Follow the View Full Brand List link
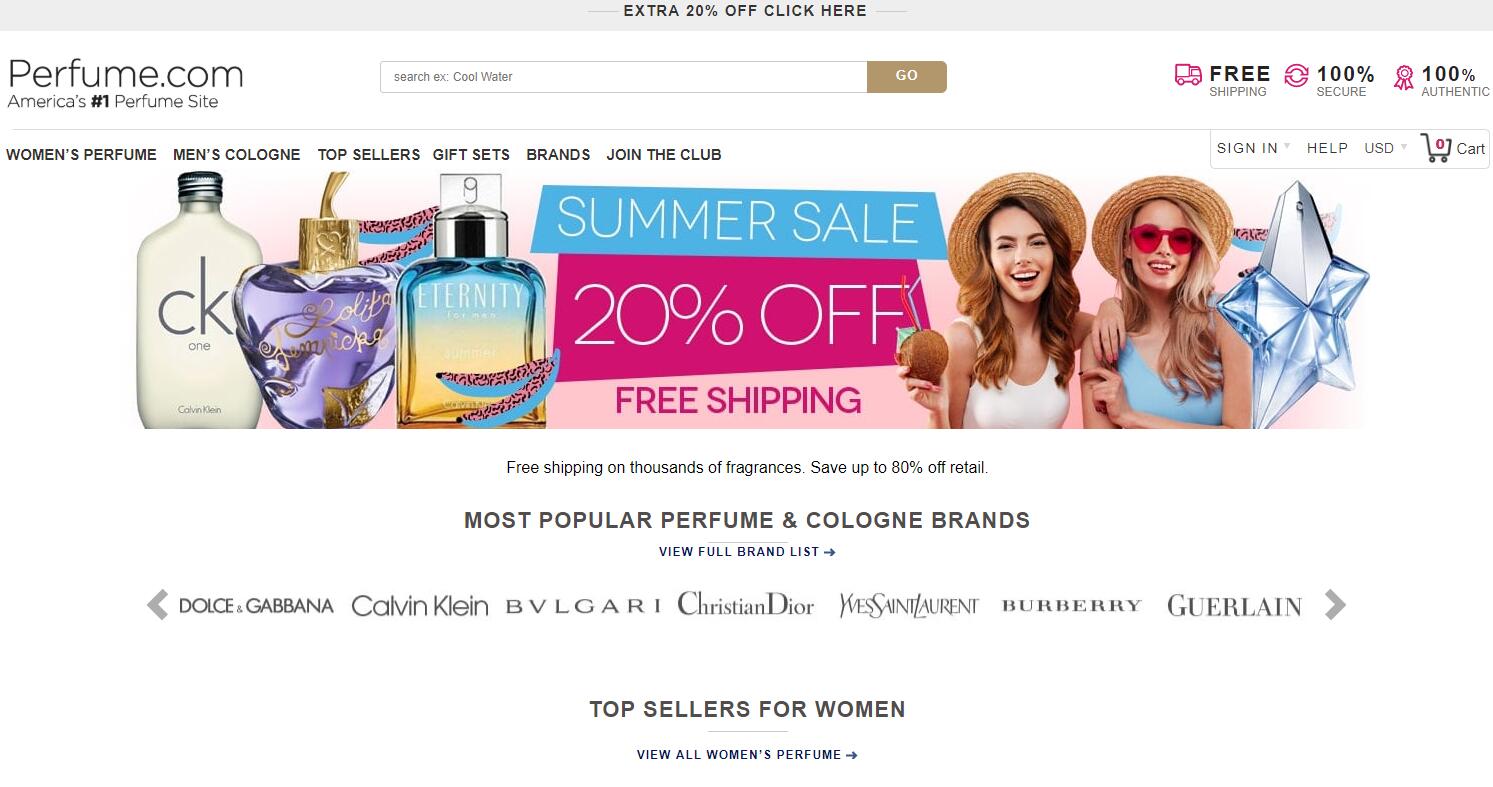This screenshot has height=787, width=1493. (747, 552)
